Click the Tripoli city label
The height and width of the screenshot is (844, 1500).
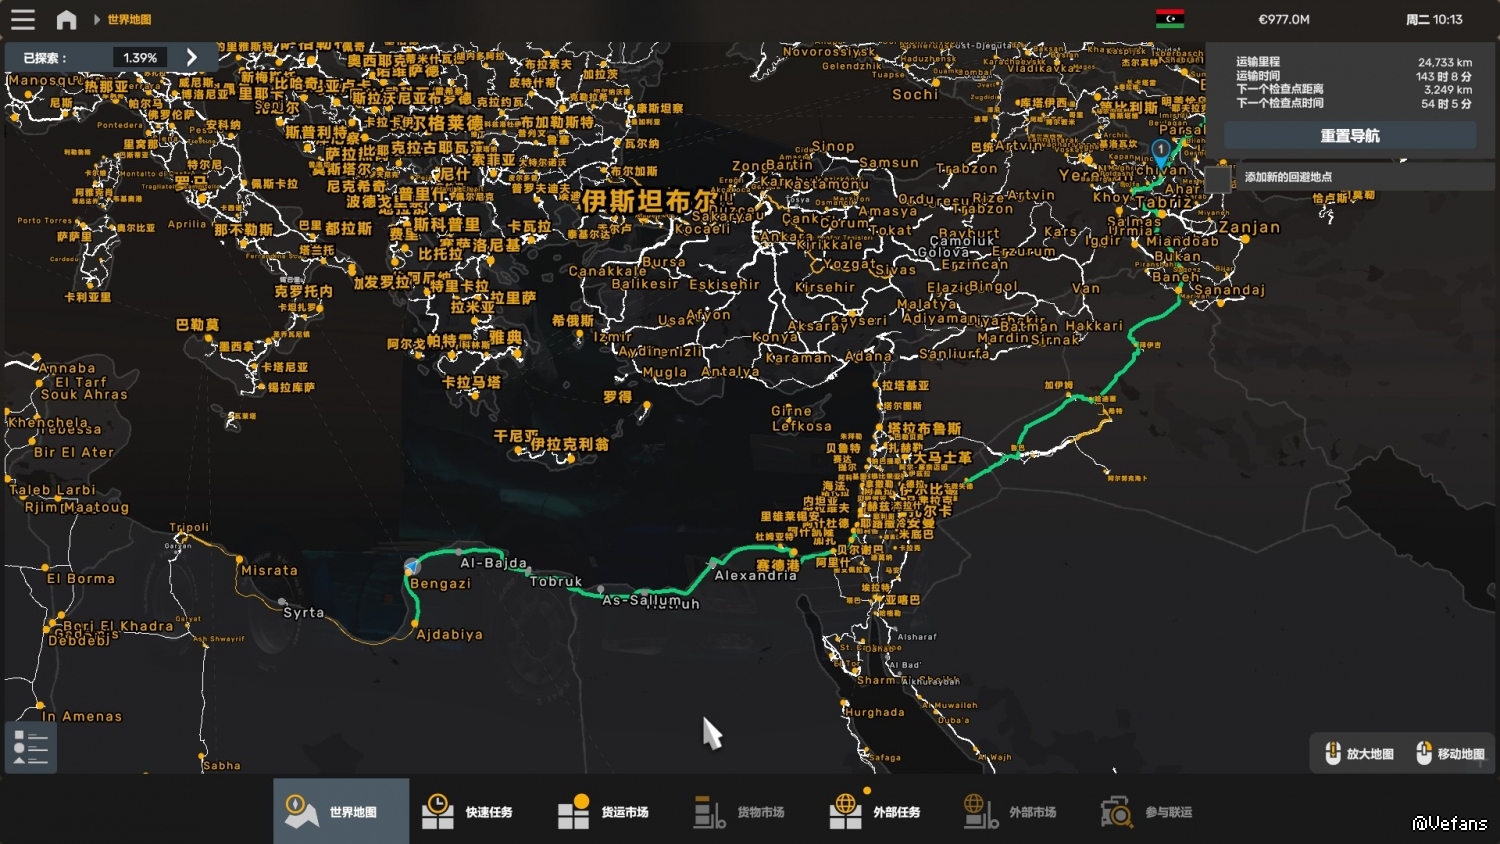(189, 527)
